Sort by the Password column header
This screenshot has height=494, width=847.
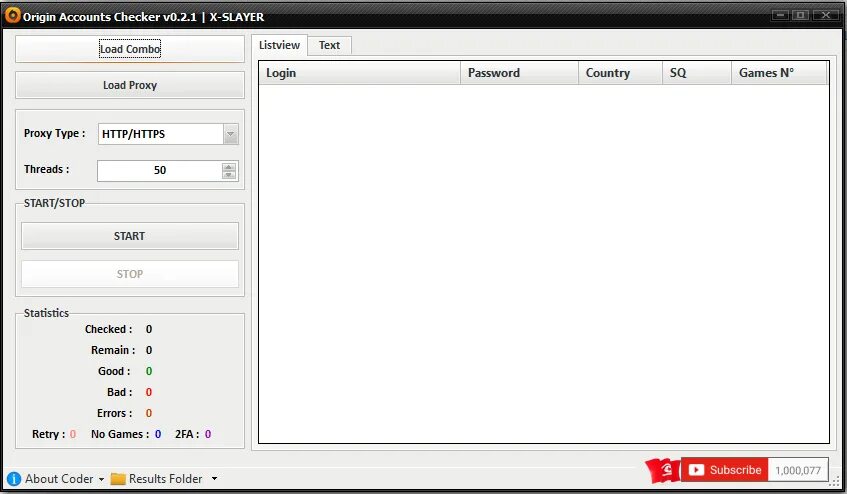tap(519, 73)
